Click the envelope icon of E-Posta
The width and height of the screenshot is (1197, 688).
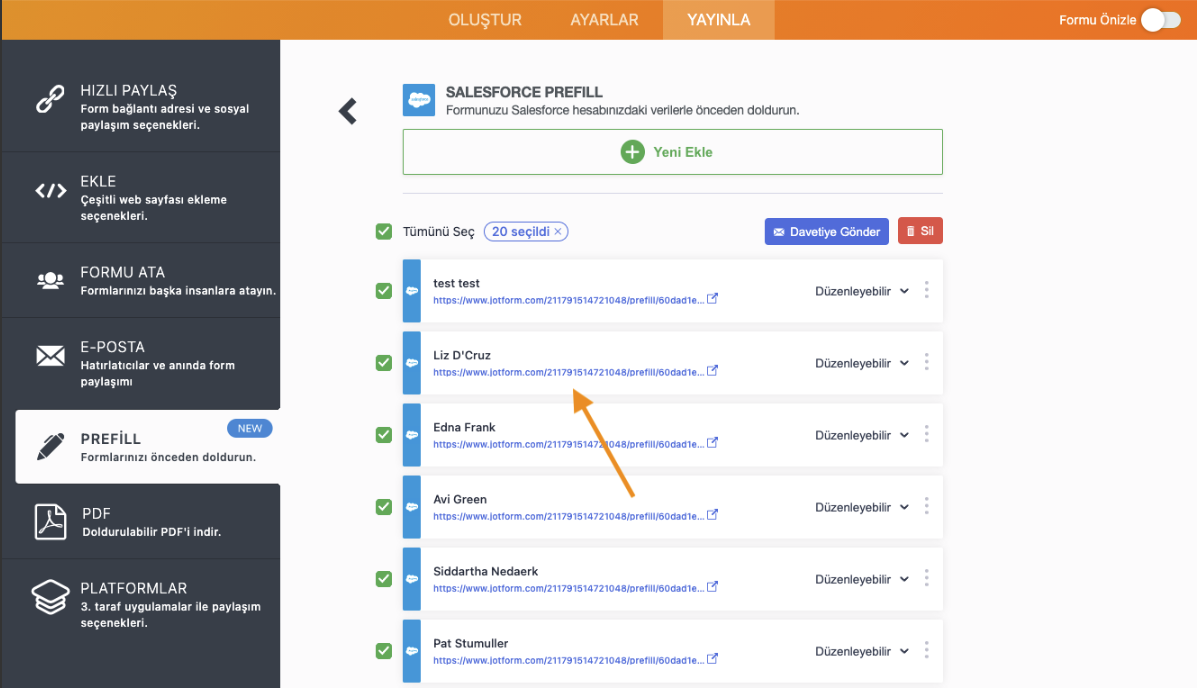(50, 356)
